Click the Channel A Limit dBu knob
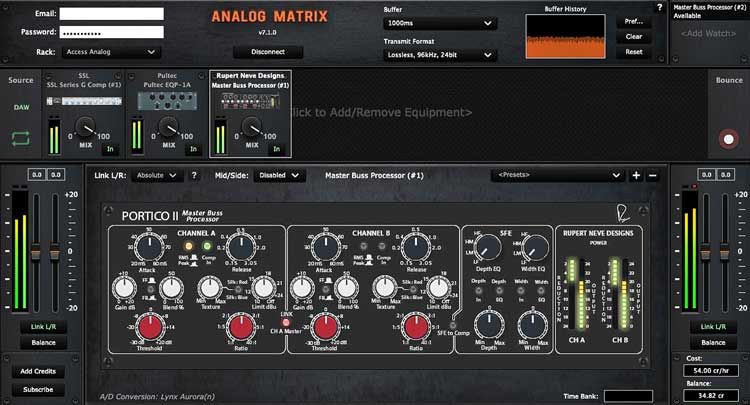Image resolution: width=750 pixels, height=405 pixels. (x=263, y=288)
